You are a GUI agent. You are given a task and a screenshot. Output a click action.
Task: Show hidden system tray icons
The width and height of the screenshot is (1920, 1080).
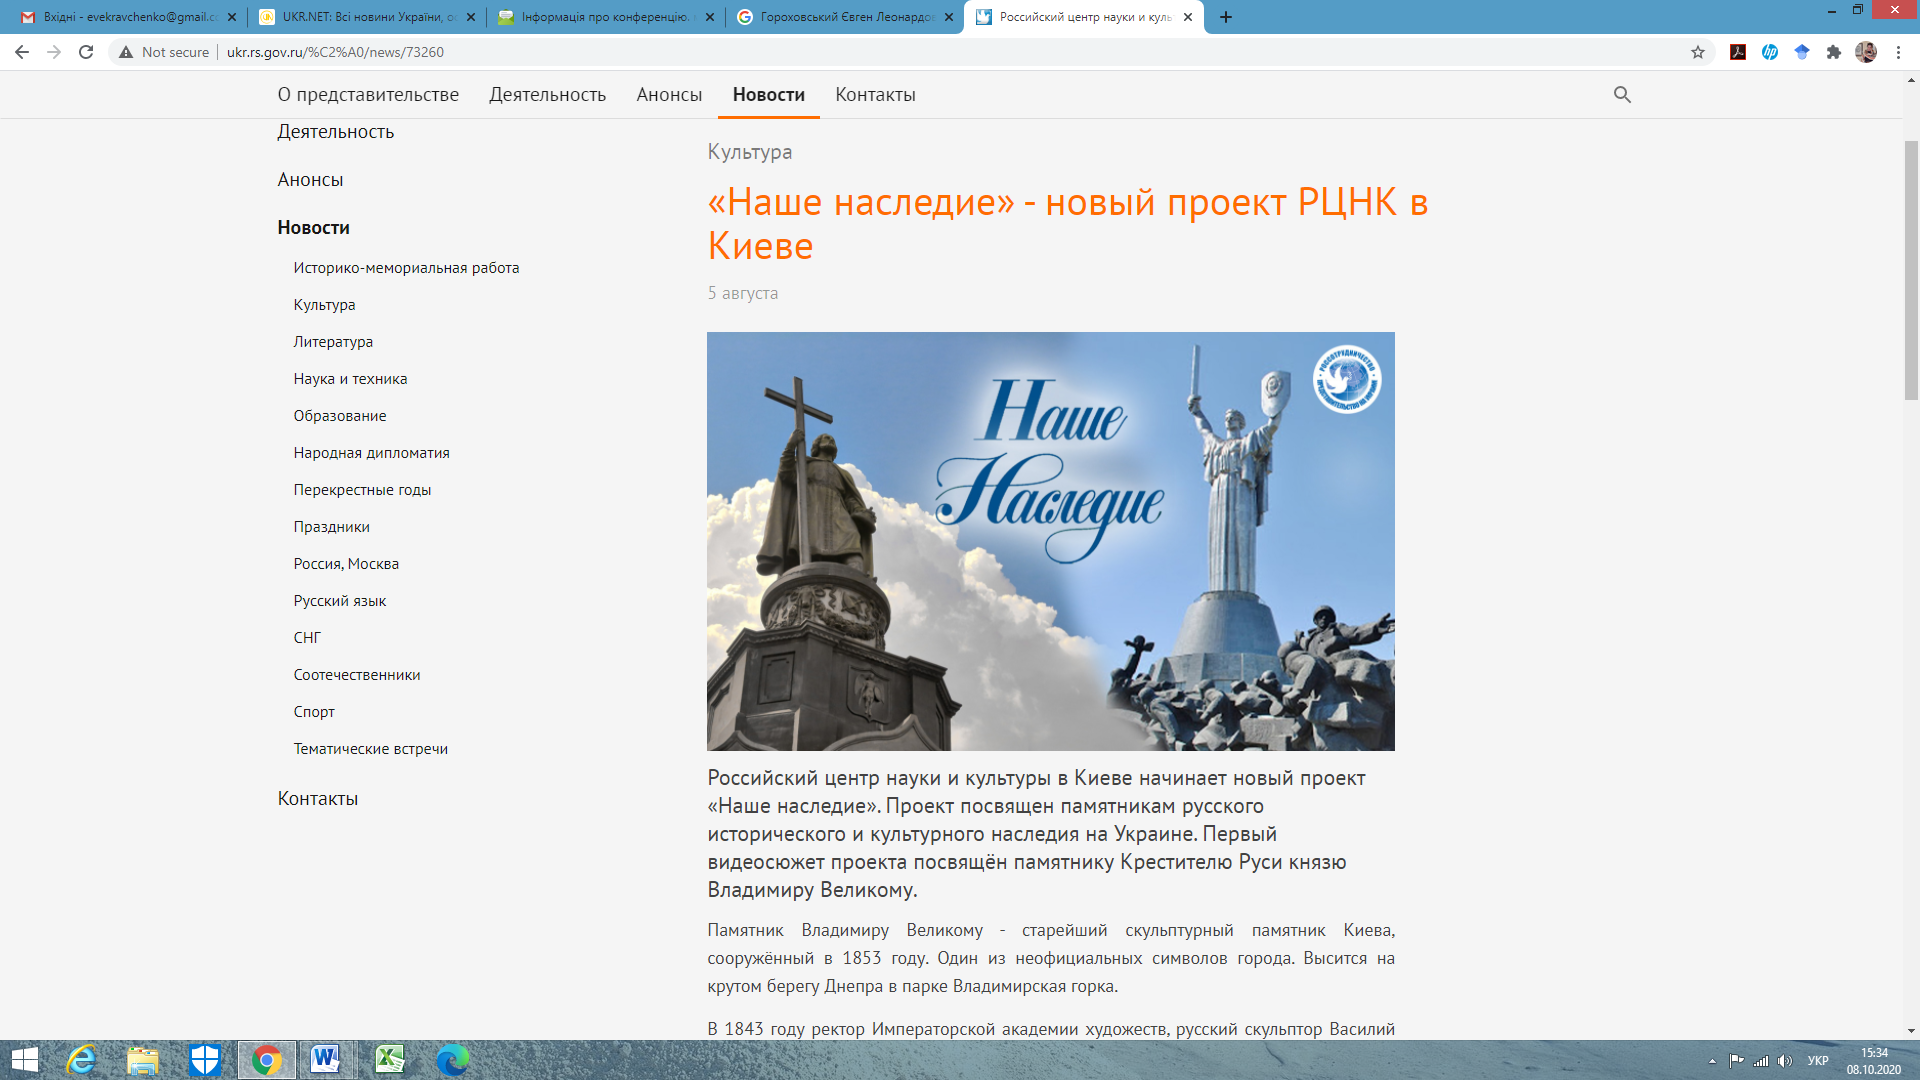click(1712, 1061)
